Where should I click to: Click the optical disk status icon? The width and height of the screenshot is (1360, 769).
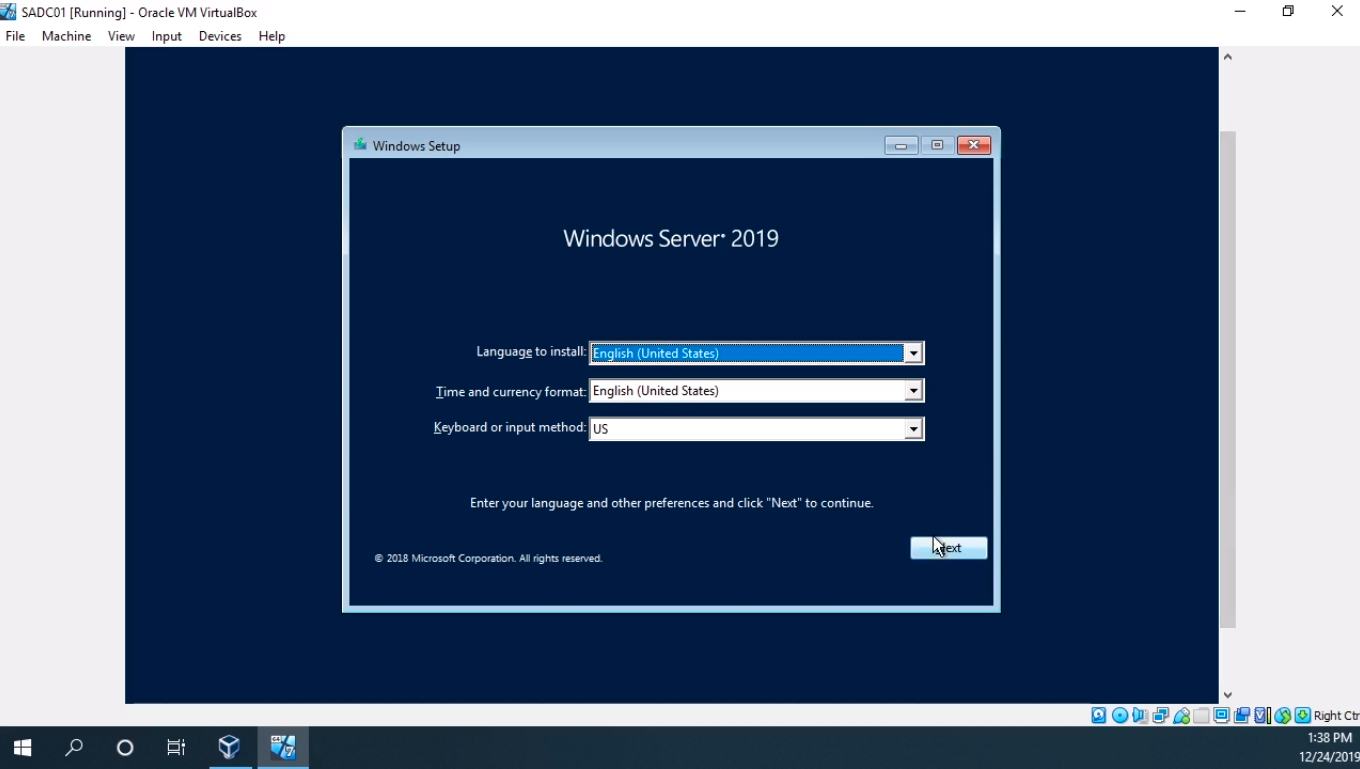[1120, 715]
